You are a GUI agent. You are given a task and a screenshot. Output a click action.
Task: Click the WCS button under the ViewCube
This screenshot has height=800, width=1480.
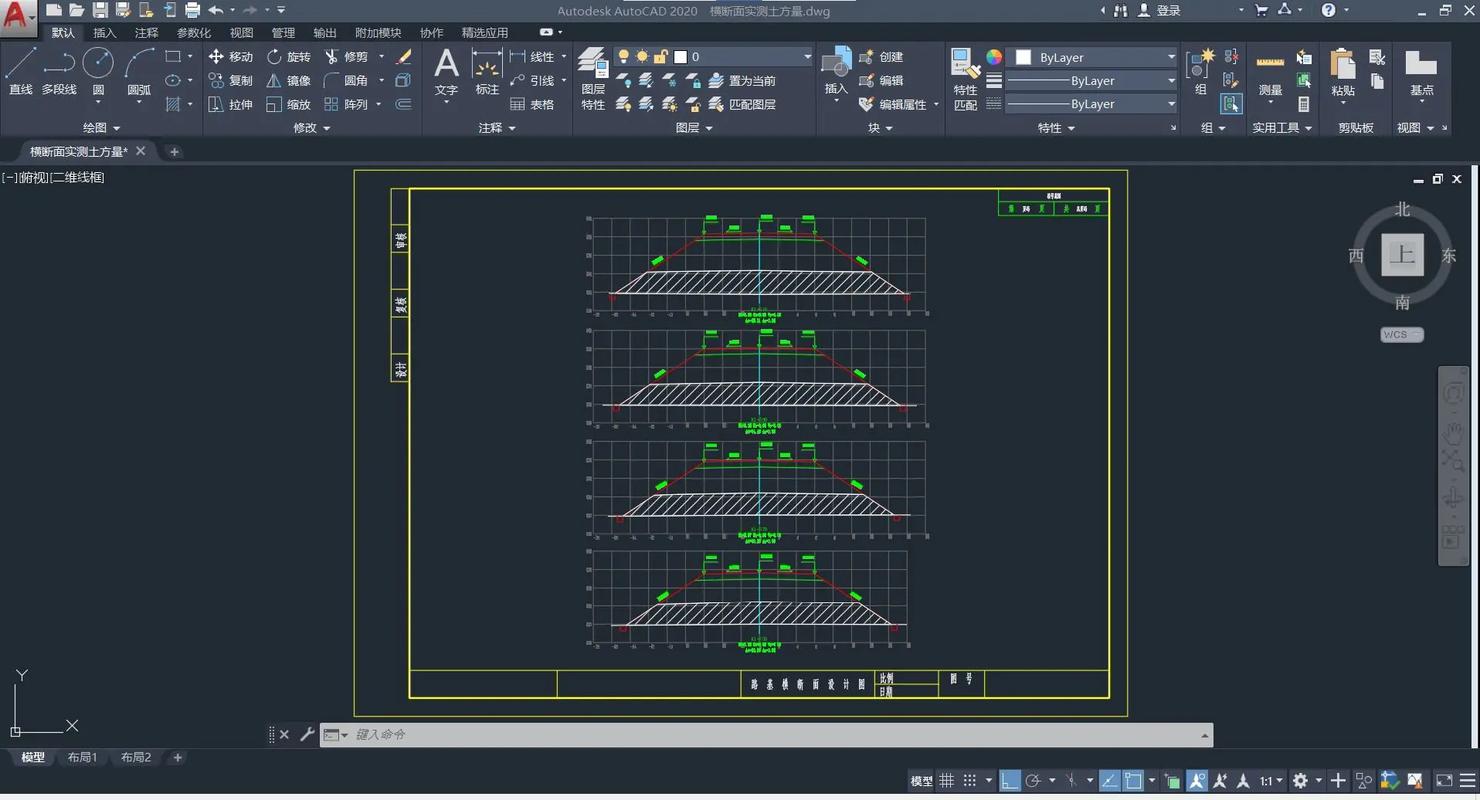point(1401,335)
